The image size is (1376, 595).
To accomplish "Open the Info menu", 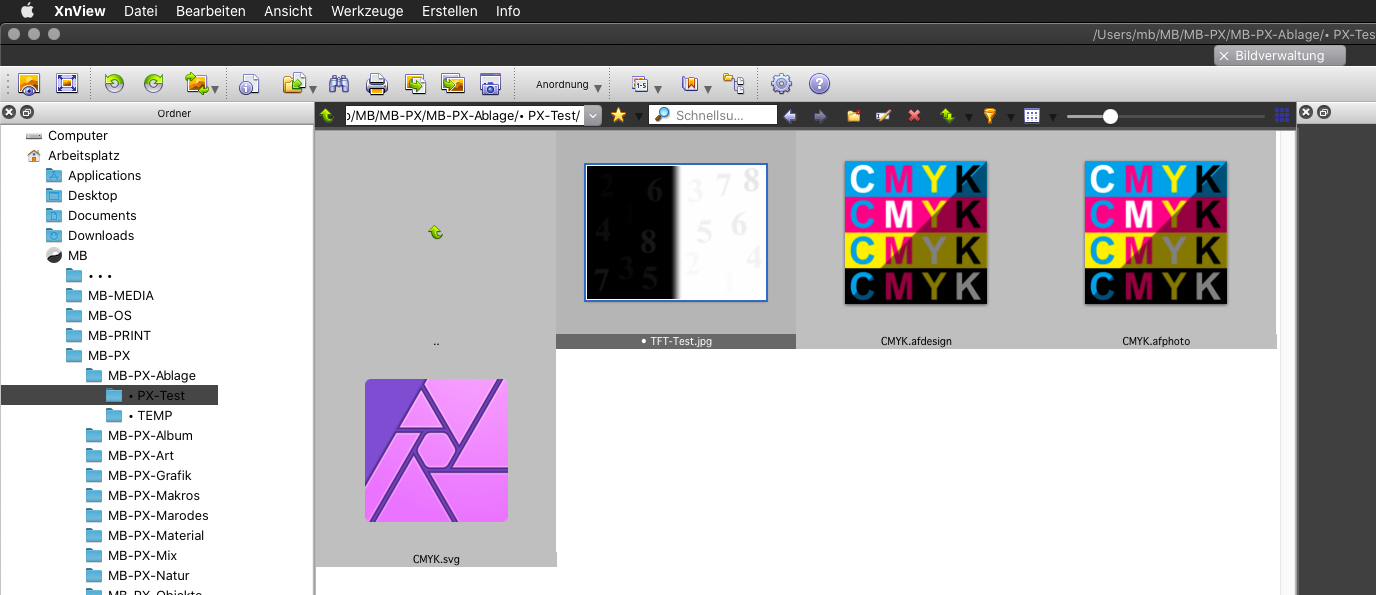I will click(x=508, y=11).
